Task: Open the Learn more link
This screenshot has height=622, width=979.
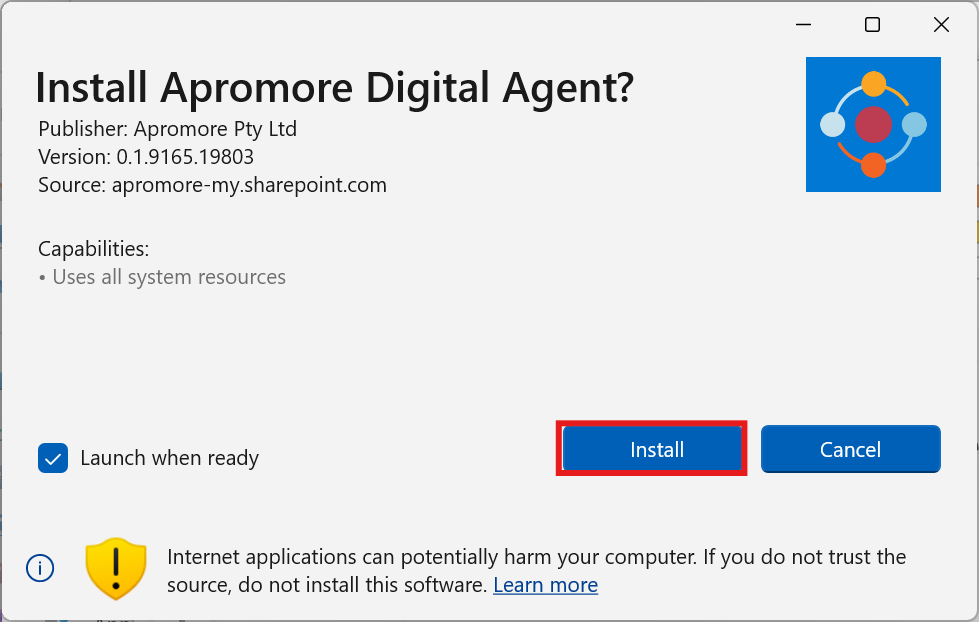Action: click(545, 585)
